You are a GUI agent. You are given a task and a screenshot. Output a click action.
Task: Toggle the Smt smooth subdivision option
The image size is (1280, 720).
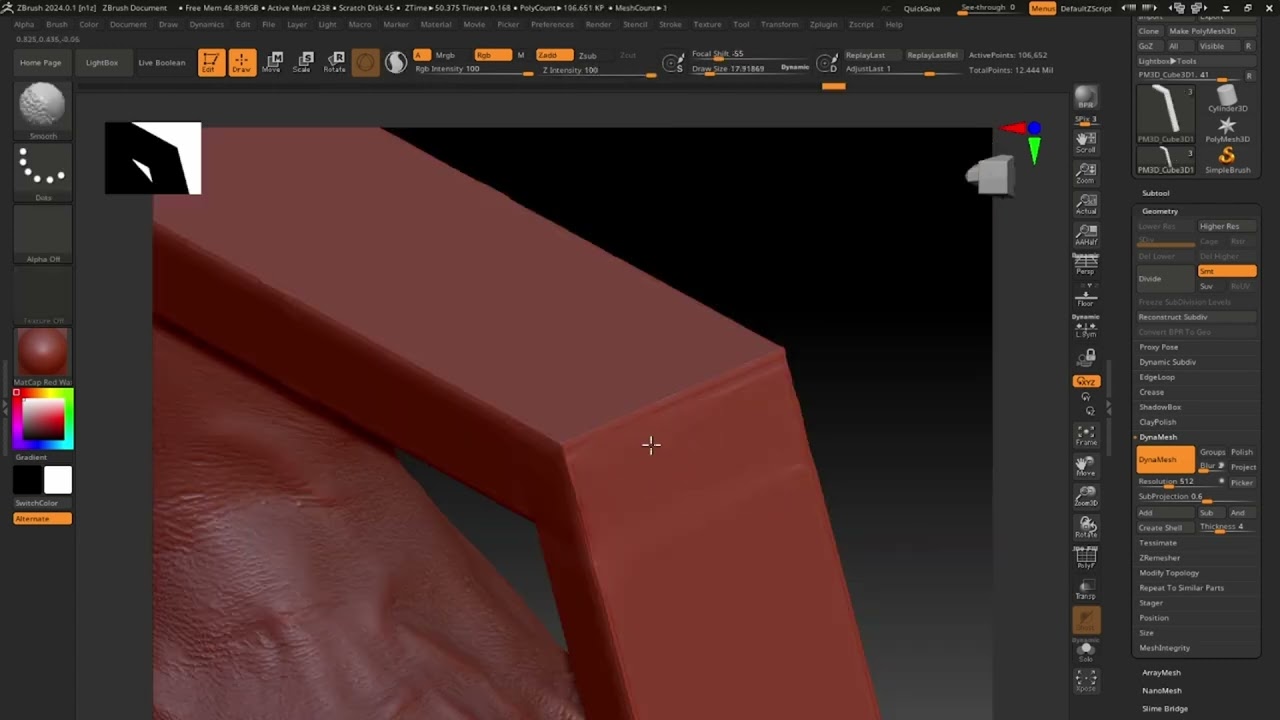pos(1227,271)
